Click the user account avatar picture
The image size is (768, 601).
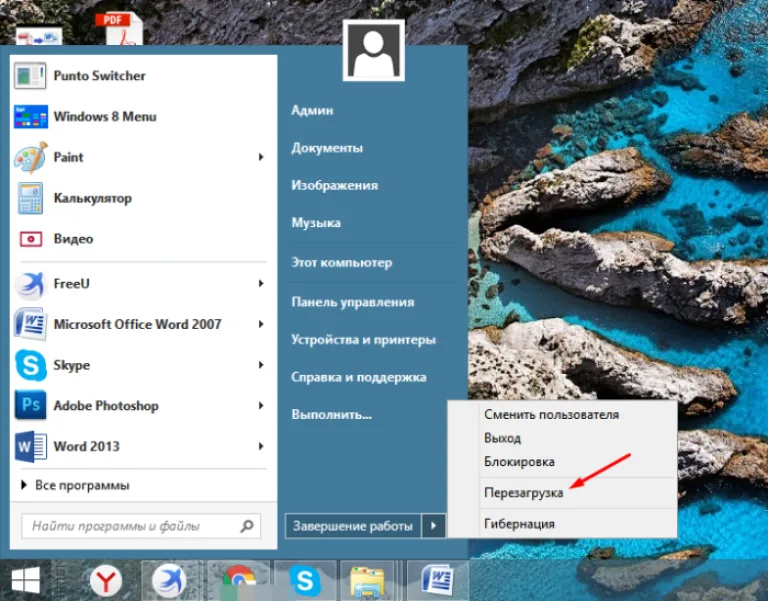(374, 50)
